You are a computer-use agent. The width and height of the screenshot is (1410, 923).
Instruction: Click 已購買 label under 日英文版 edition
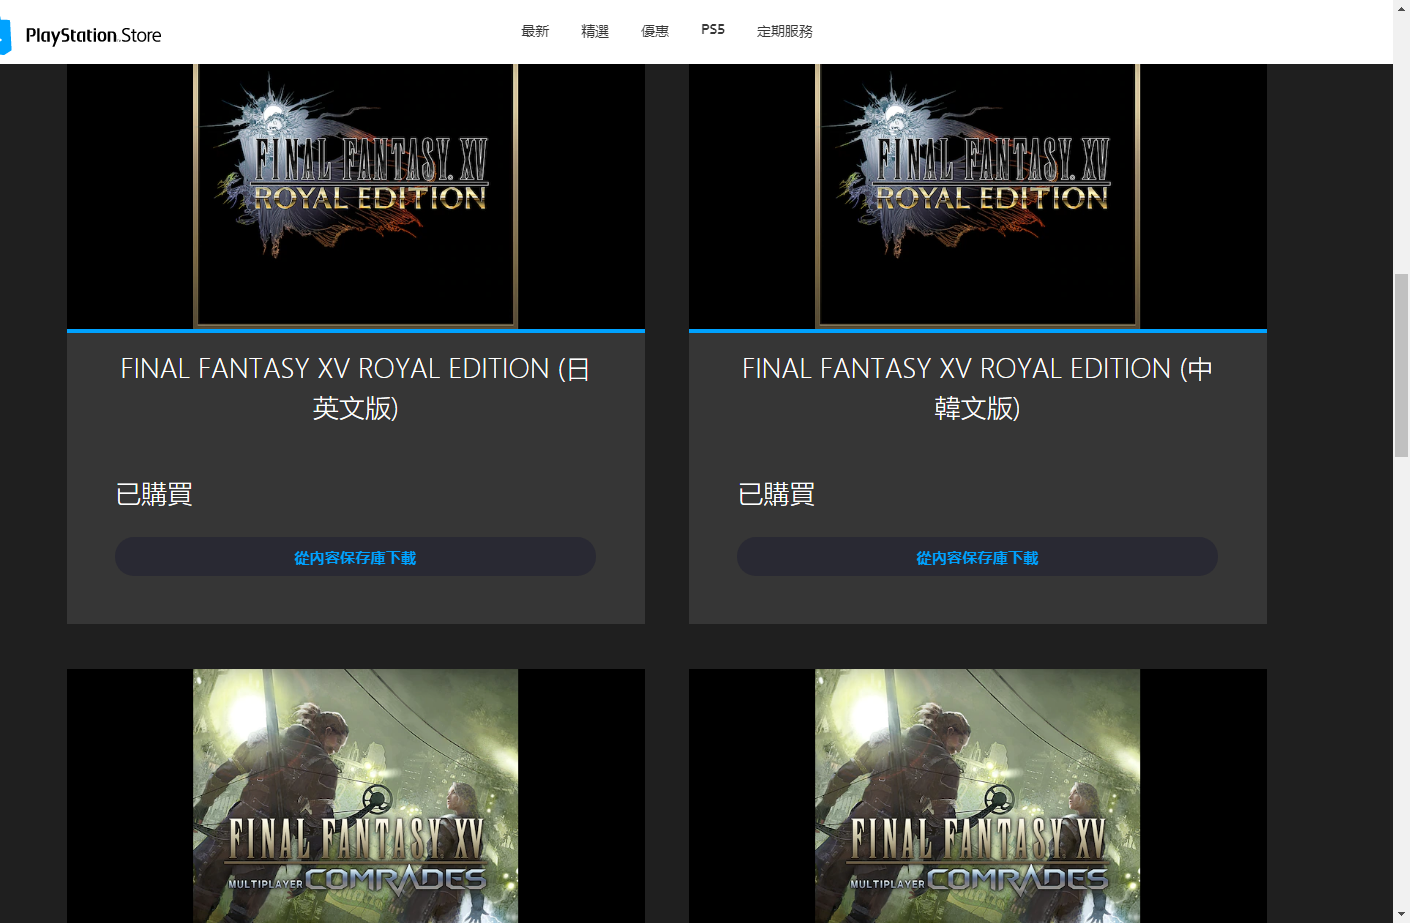tap(154, 494)
